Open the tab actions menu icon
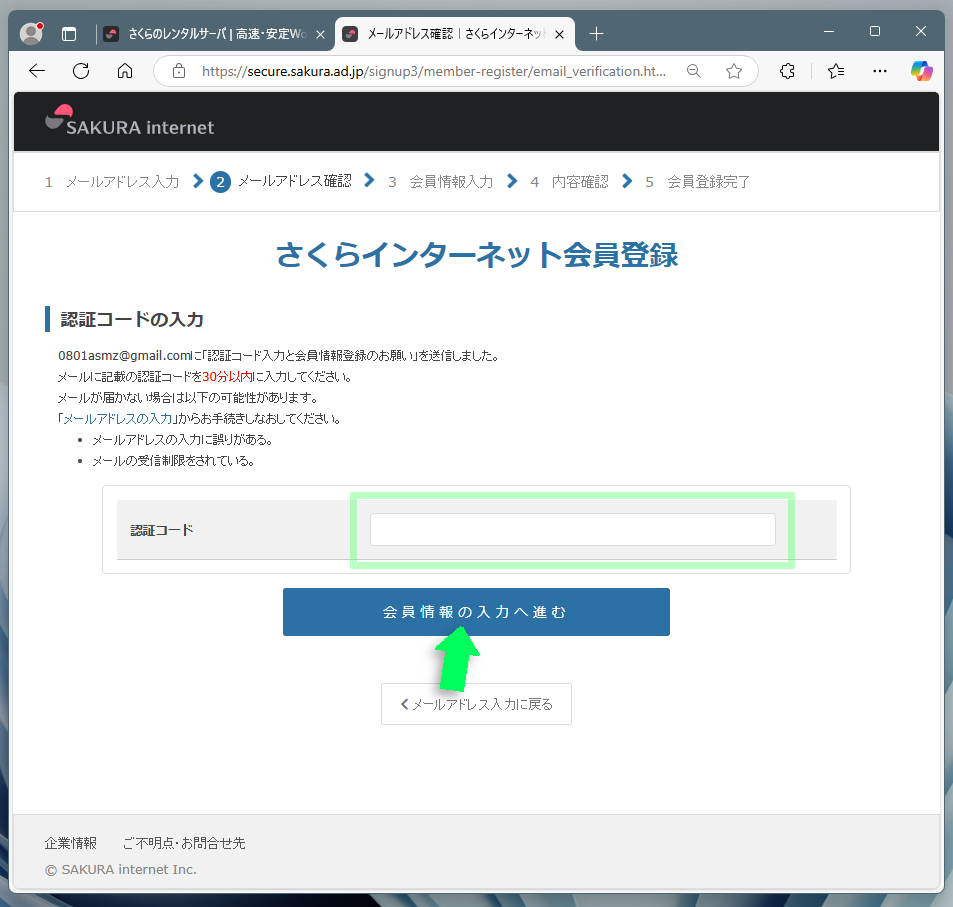The width and height of the screenshot is (953, 907). [x=69, y=34]
